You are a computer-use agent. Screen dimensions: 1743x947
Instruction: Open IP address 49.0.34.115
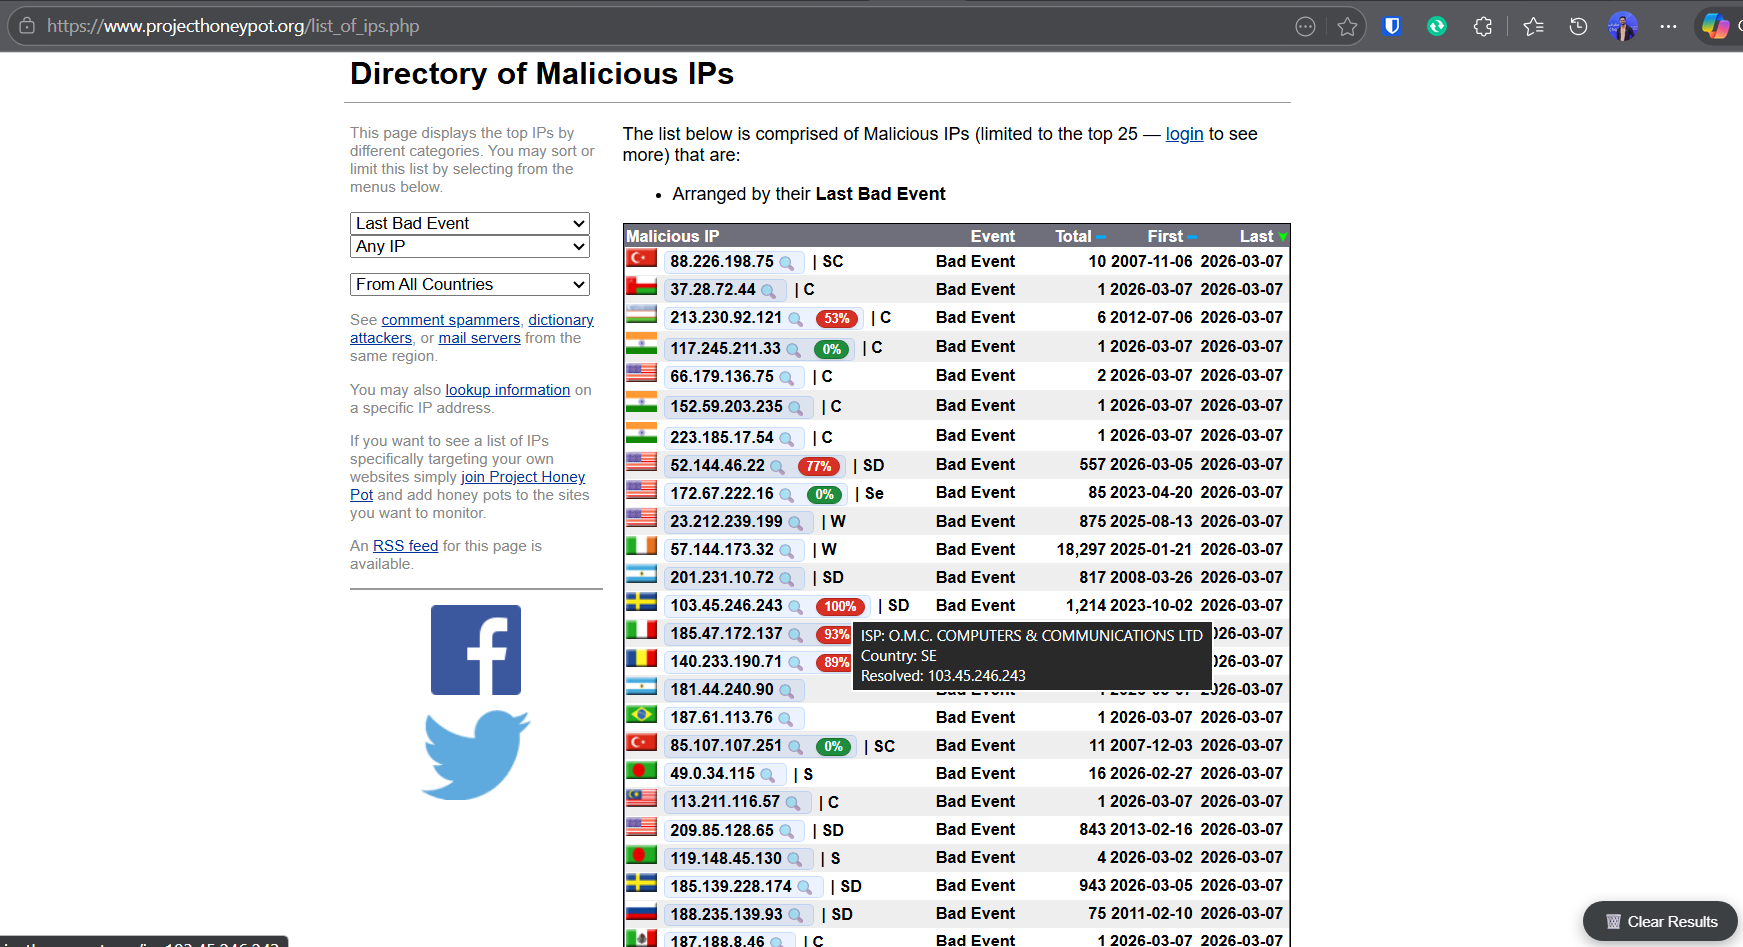(713, 773)
